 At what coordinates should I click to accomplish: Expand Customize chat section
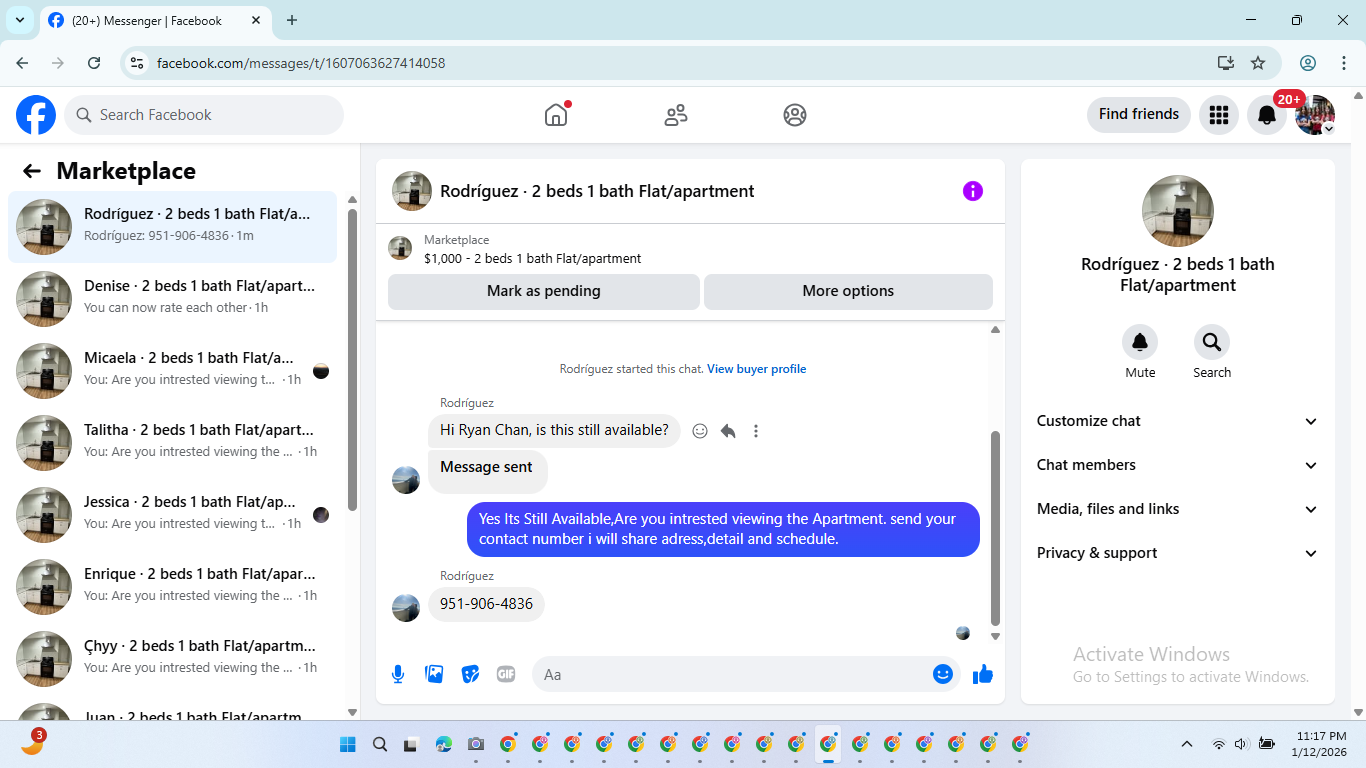(1177, 421)
